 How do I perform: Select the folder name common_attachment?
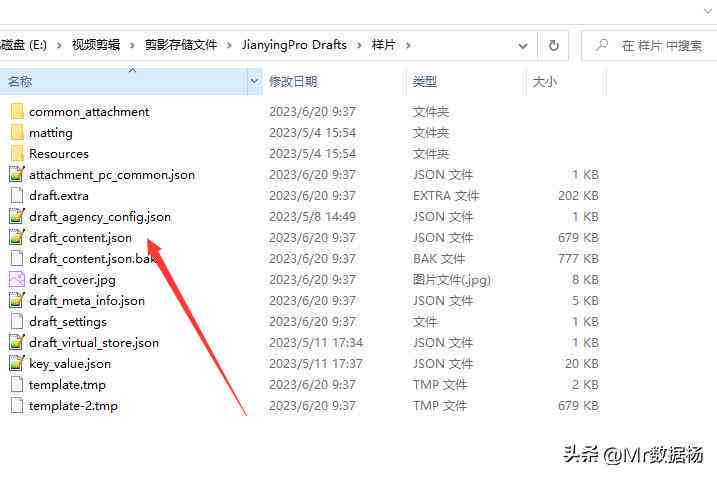point(89,112)
